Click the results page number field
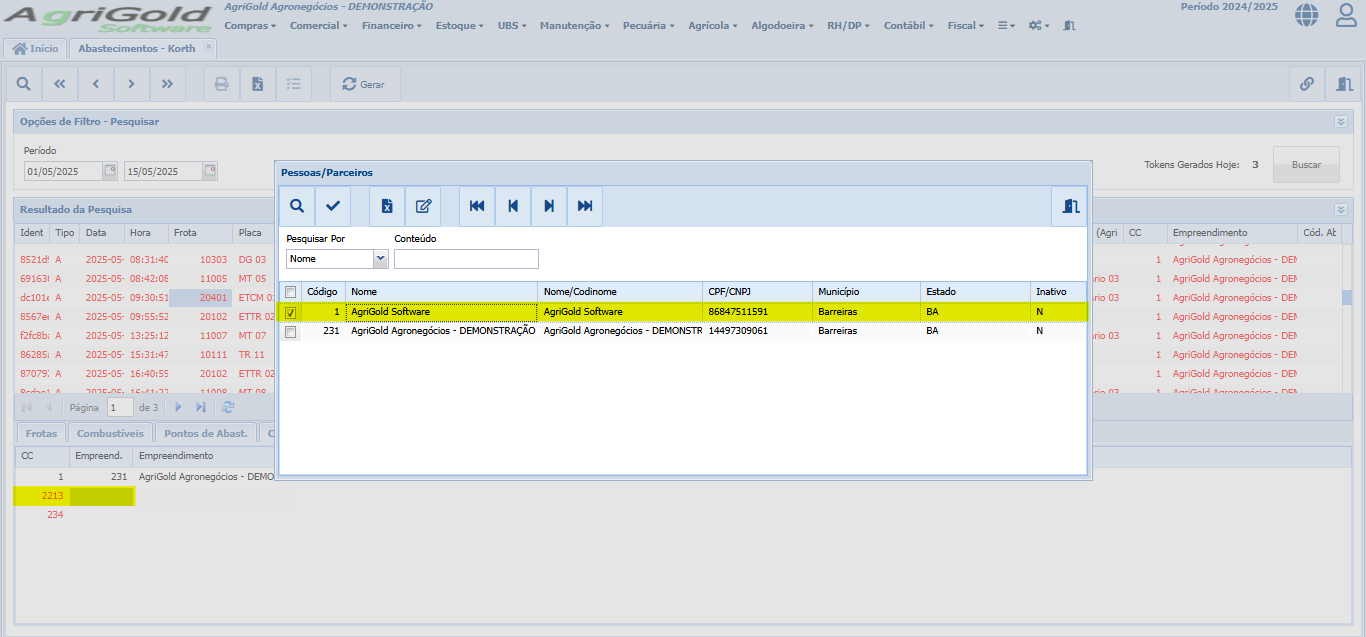This screenshot has width=1366, height=637. 120,407
